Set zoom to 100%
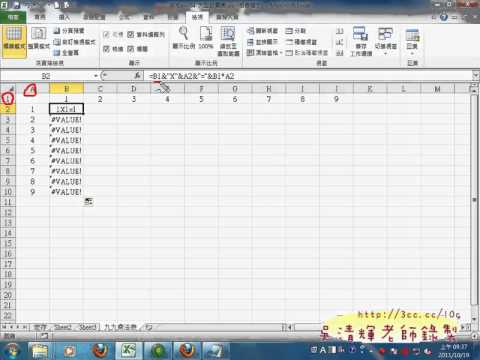This screenshot has width=480, height=360. pos(206,38)
